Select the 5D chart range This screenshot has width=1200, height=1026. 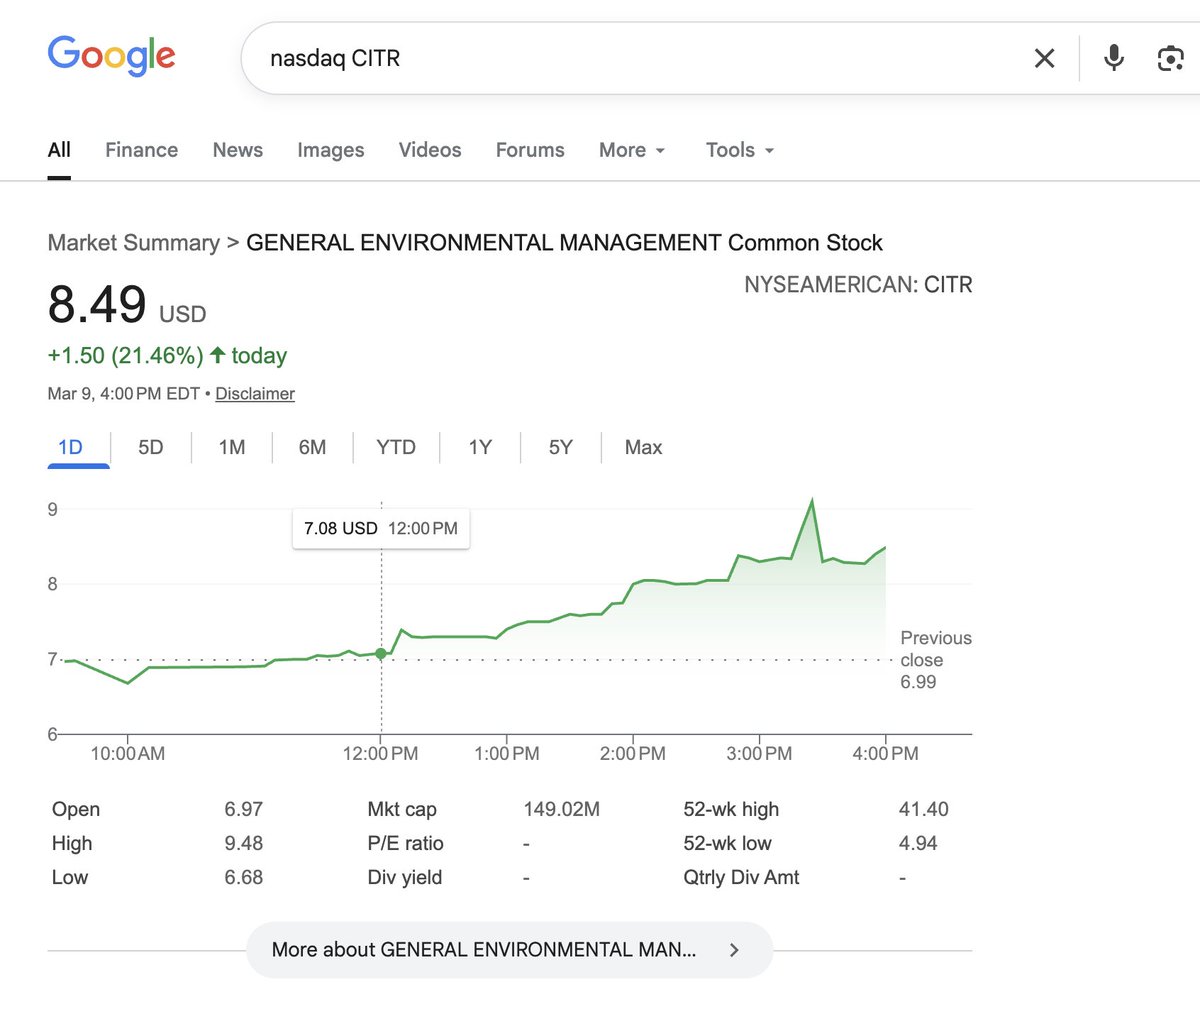tap(150, 447)
